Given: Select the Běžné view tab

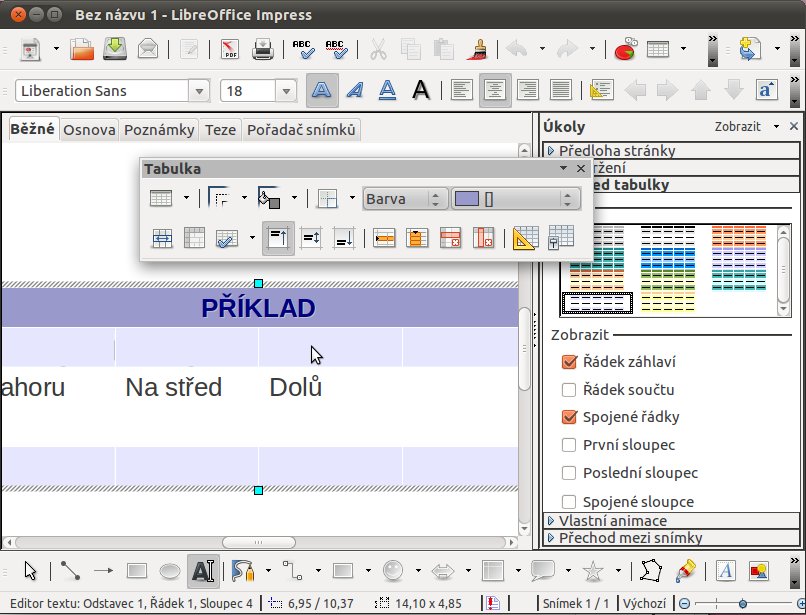Looking at the screenshot, I should pos(32,129).
